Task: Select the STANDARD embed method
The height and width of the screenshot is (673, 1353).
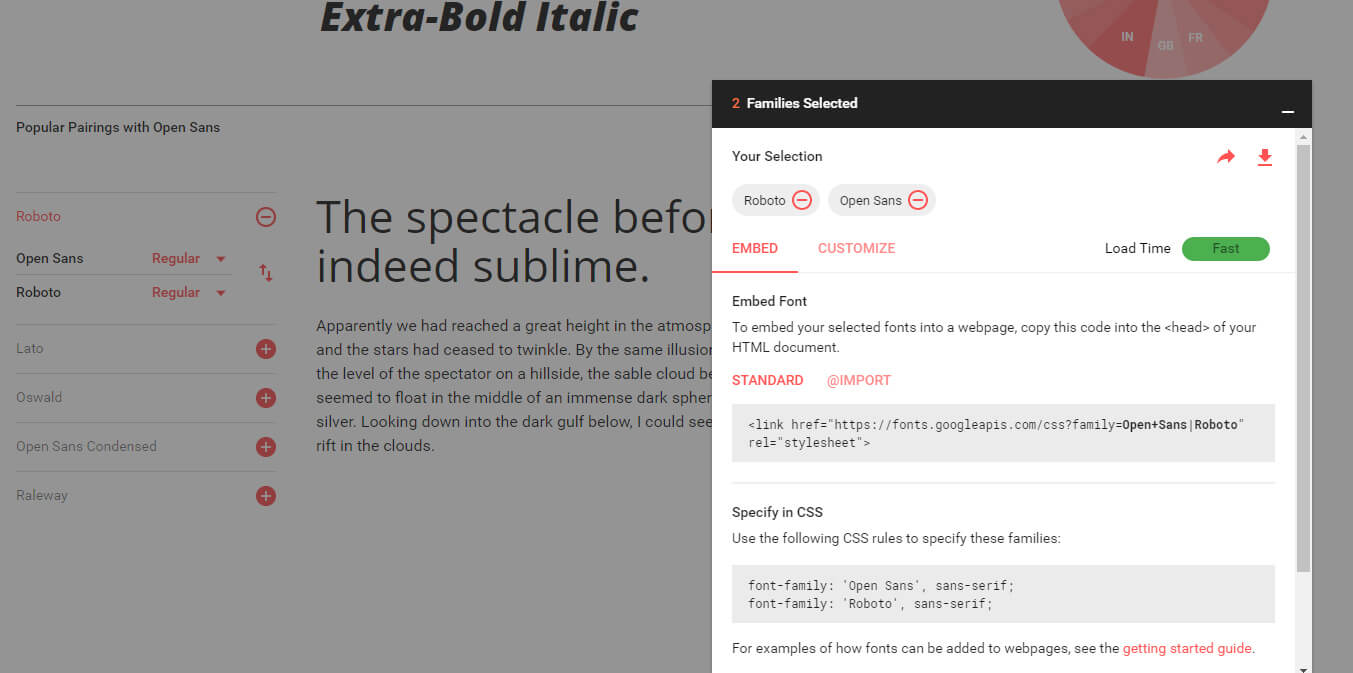Action: [767, 380]
